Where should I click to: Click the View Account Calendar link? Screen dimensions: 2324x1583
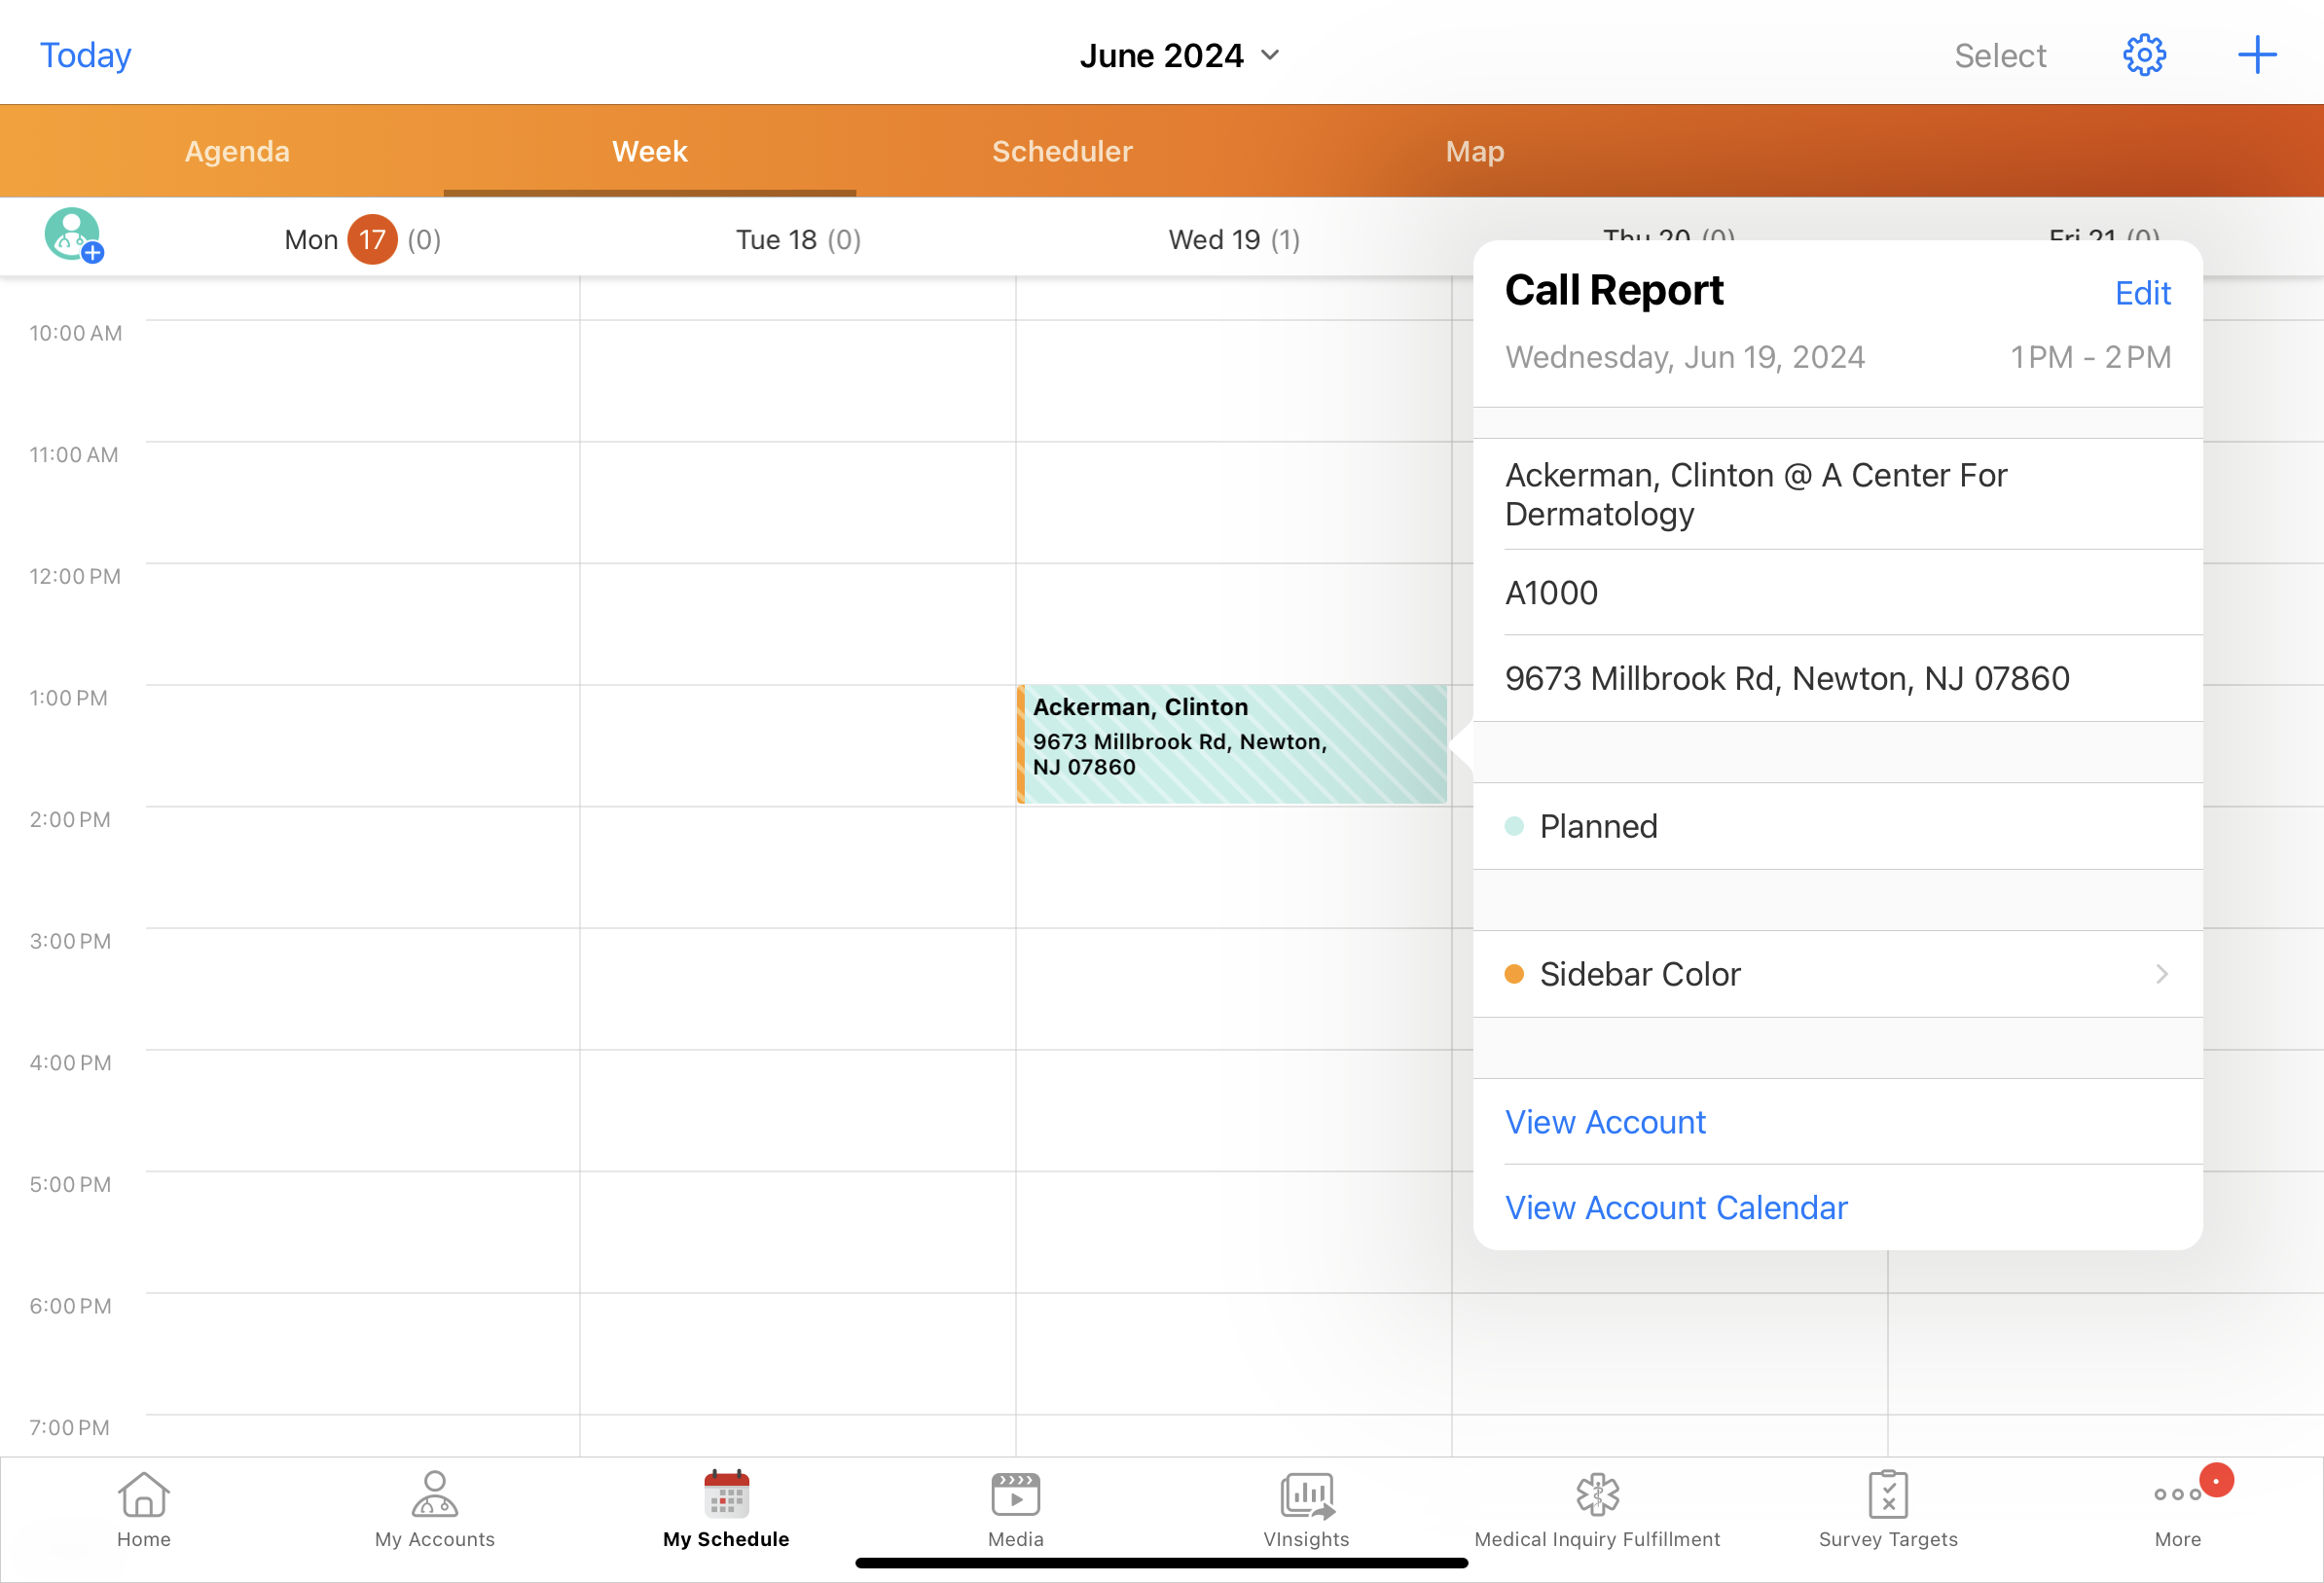tap(1676, 1208)
